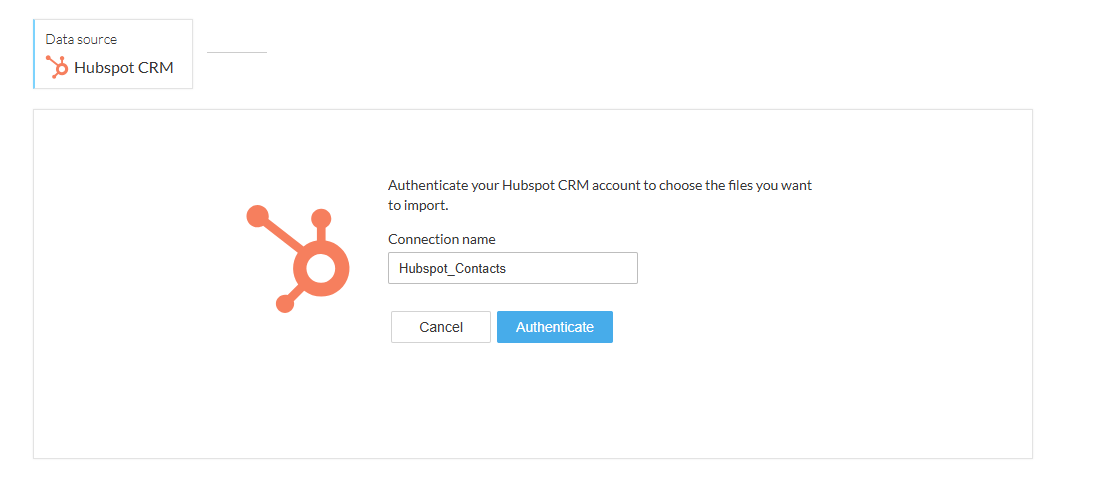
Task: Click the Authenticate your Hubspot CRM account instruction text
Action: 600,187
